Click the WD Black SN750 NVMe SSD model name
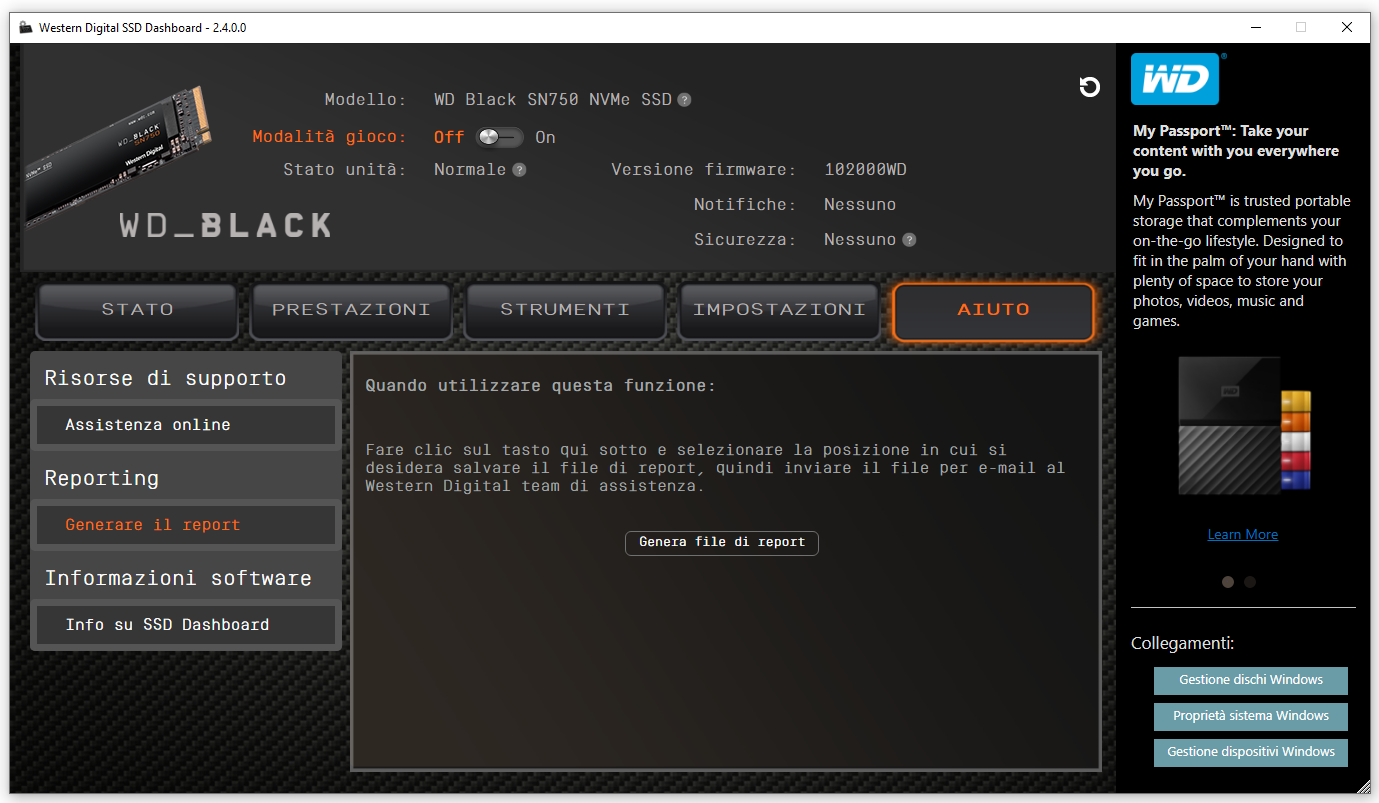The height and width of the screenshot is (803, 1379). point(553,100)
